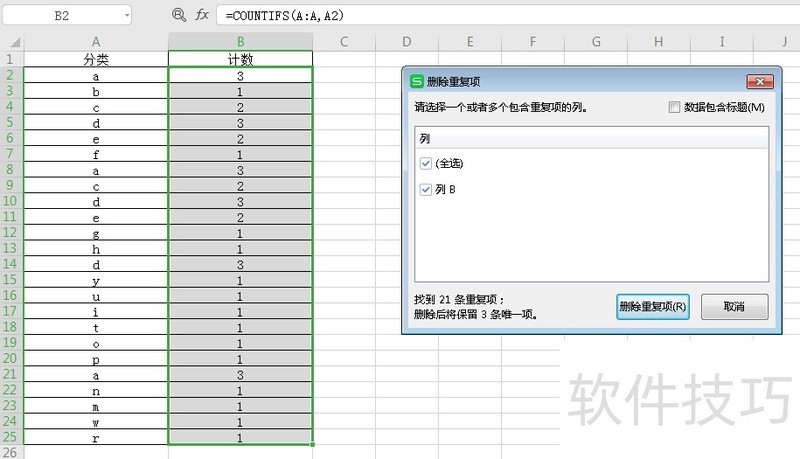Screen dimensions: 800x459
Task: Click cell B4 in row 4
Action: coord(240,107)
